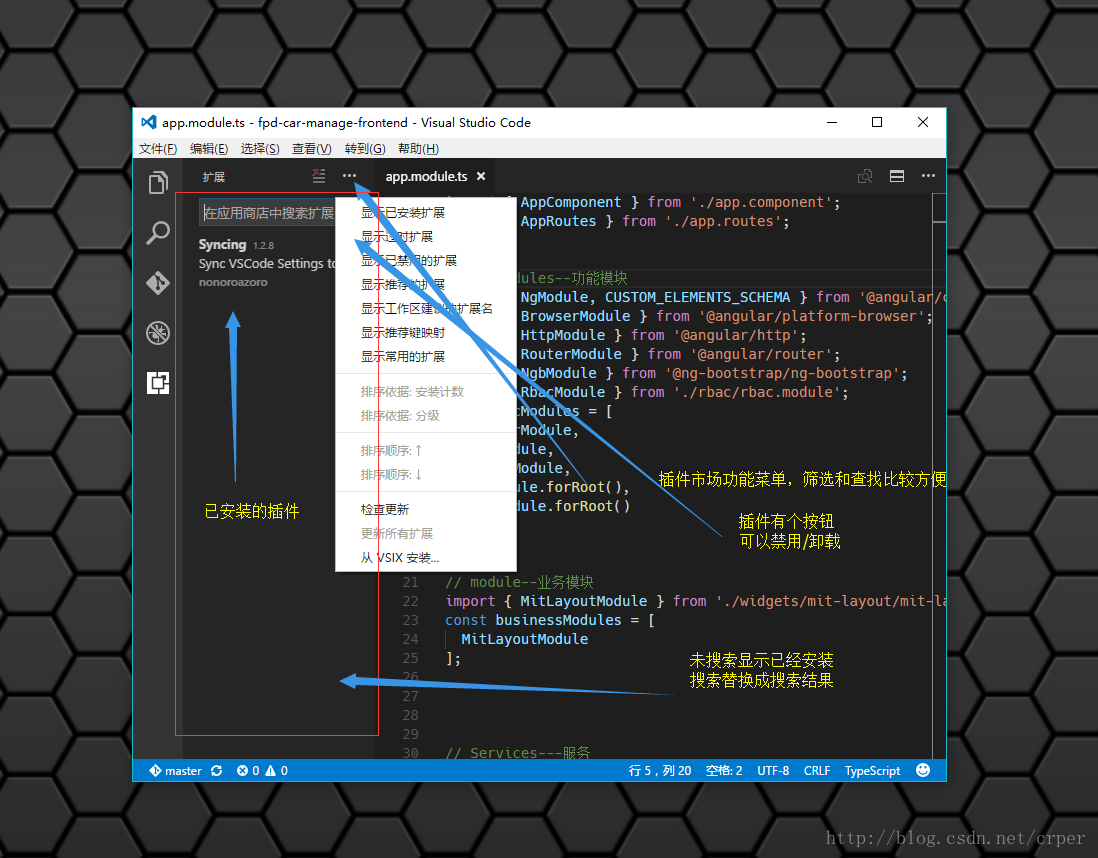Viewport: 1098px width, 858px height.
Task: Open the Debug view icon
Action: click(158, 333)
